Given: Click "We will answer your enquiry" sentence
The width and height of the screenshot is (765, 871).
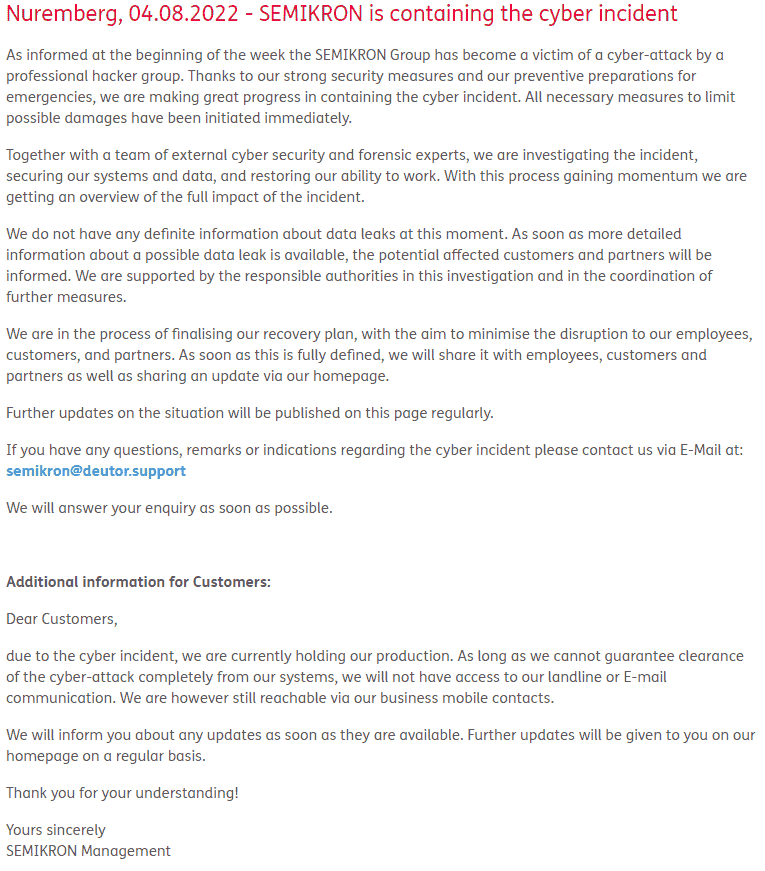Looking at the screenshot, I should [169, 508].
